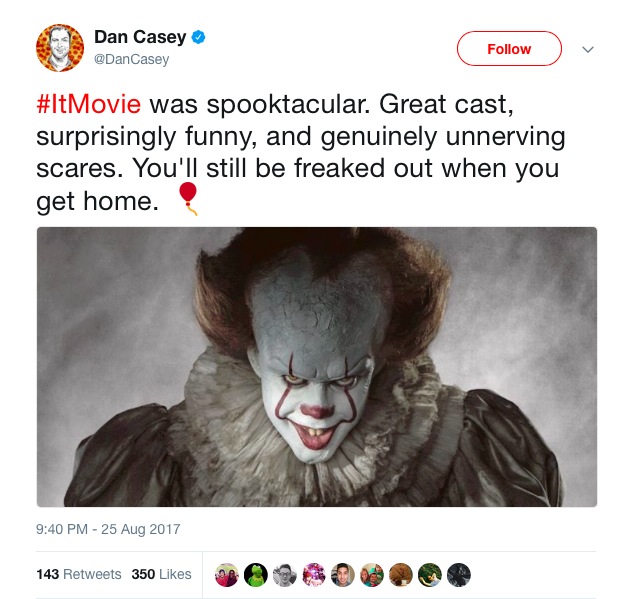Screen dimensions: 629x599
Task: Click the green foliage liker avatar
Action: click(x=429, y=575)
